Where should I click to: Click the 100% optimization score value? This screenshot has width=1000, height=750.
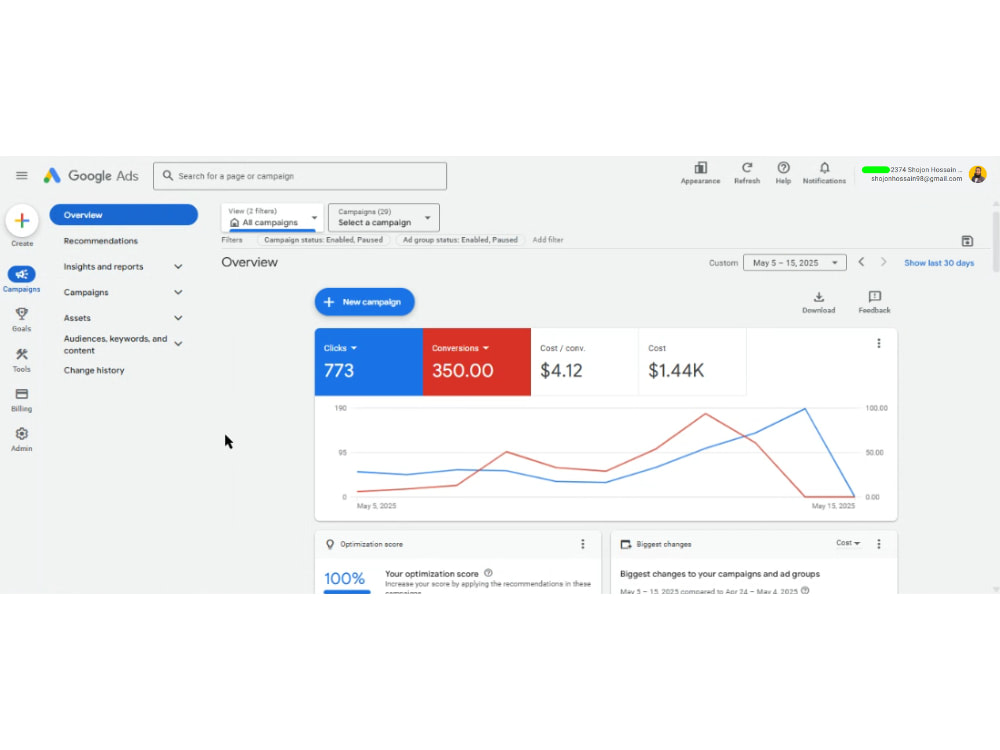point(344,578)
